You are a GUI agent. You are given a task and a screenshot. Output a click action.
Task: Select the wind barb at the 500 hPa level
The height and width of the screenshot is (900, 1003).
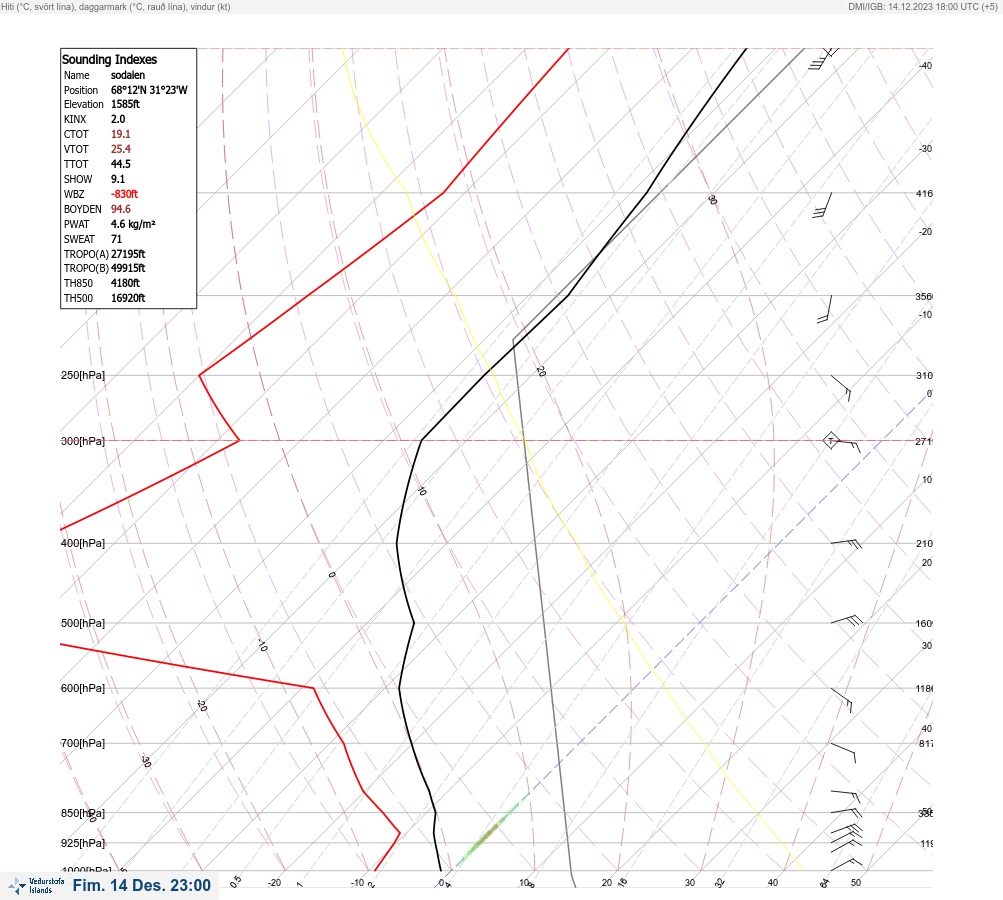pos(846,620)
